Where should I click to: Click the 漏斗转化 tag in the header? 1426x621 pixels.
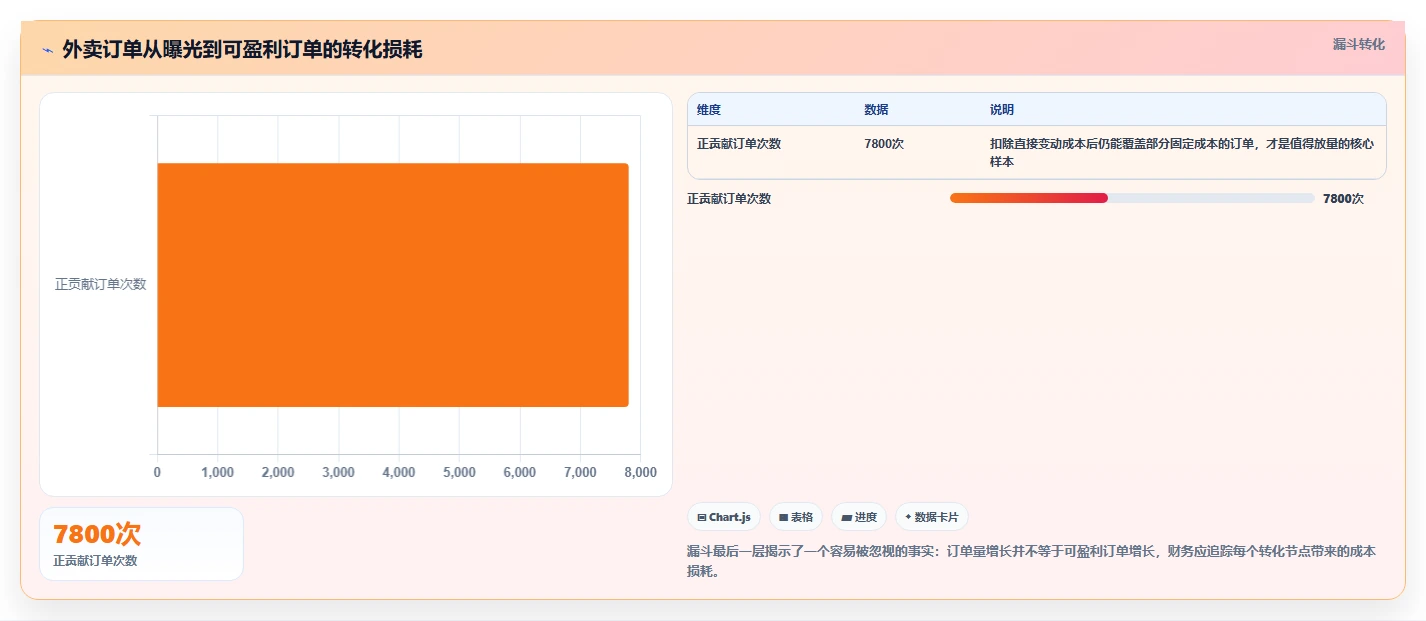click(x=1359, y=44)
